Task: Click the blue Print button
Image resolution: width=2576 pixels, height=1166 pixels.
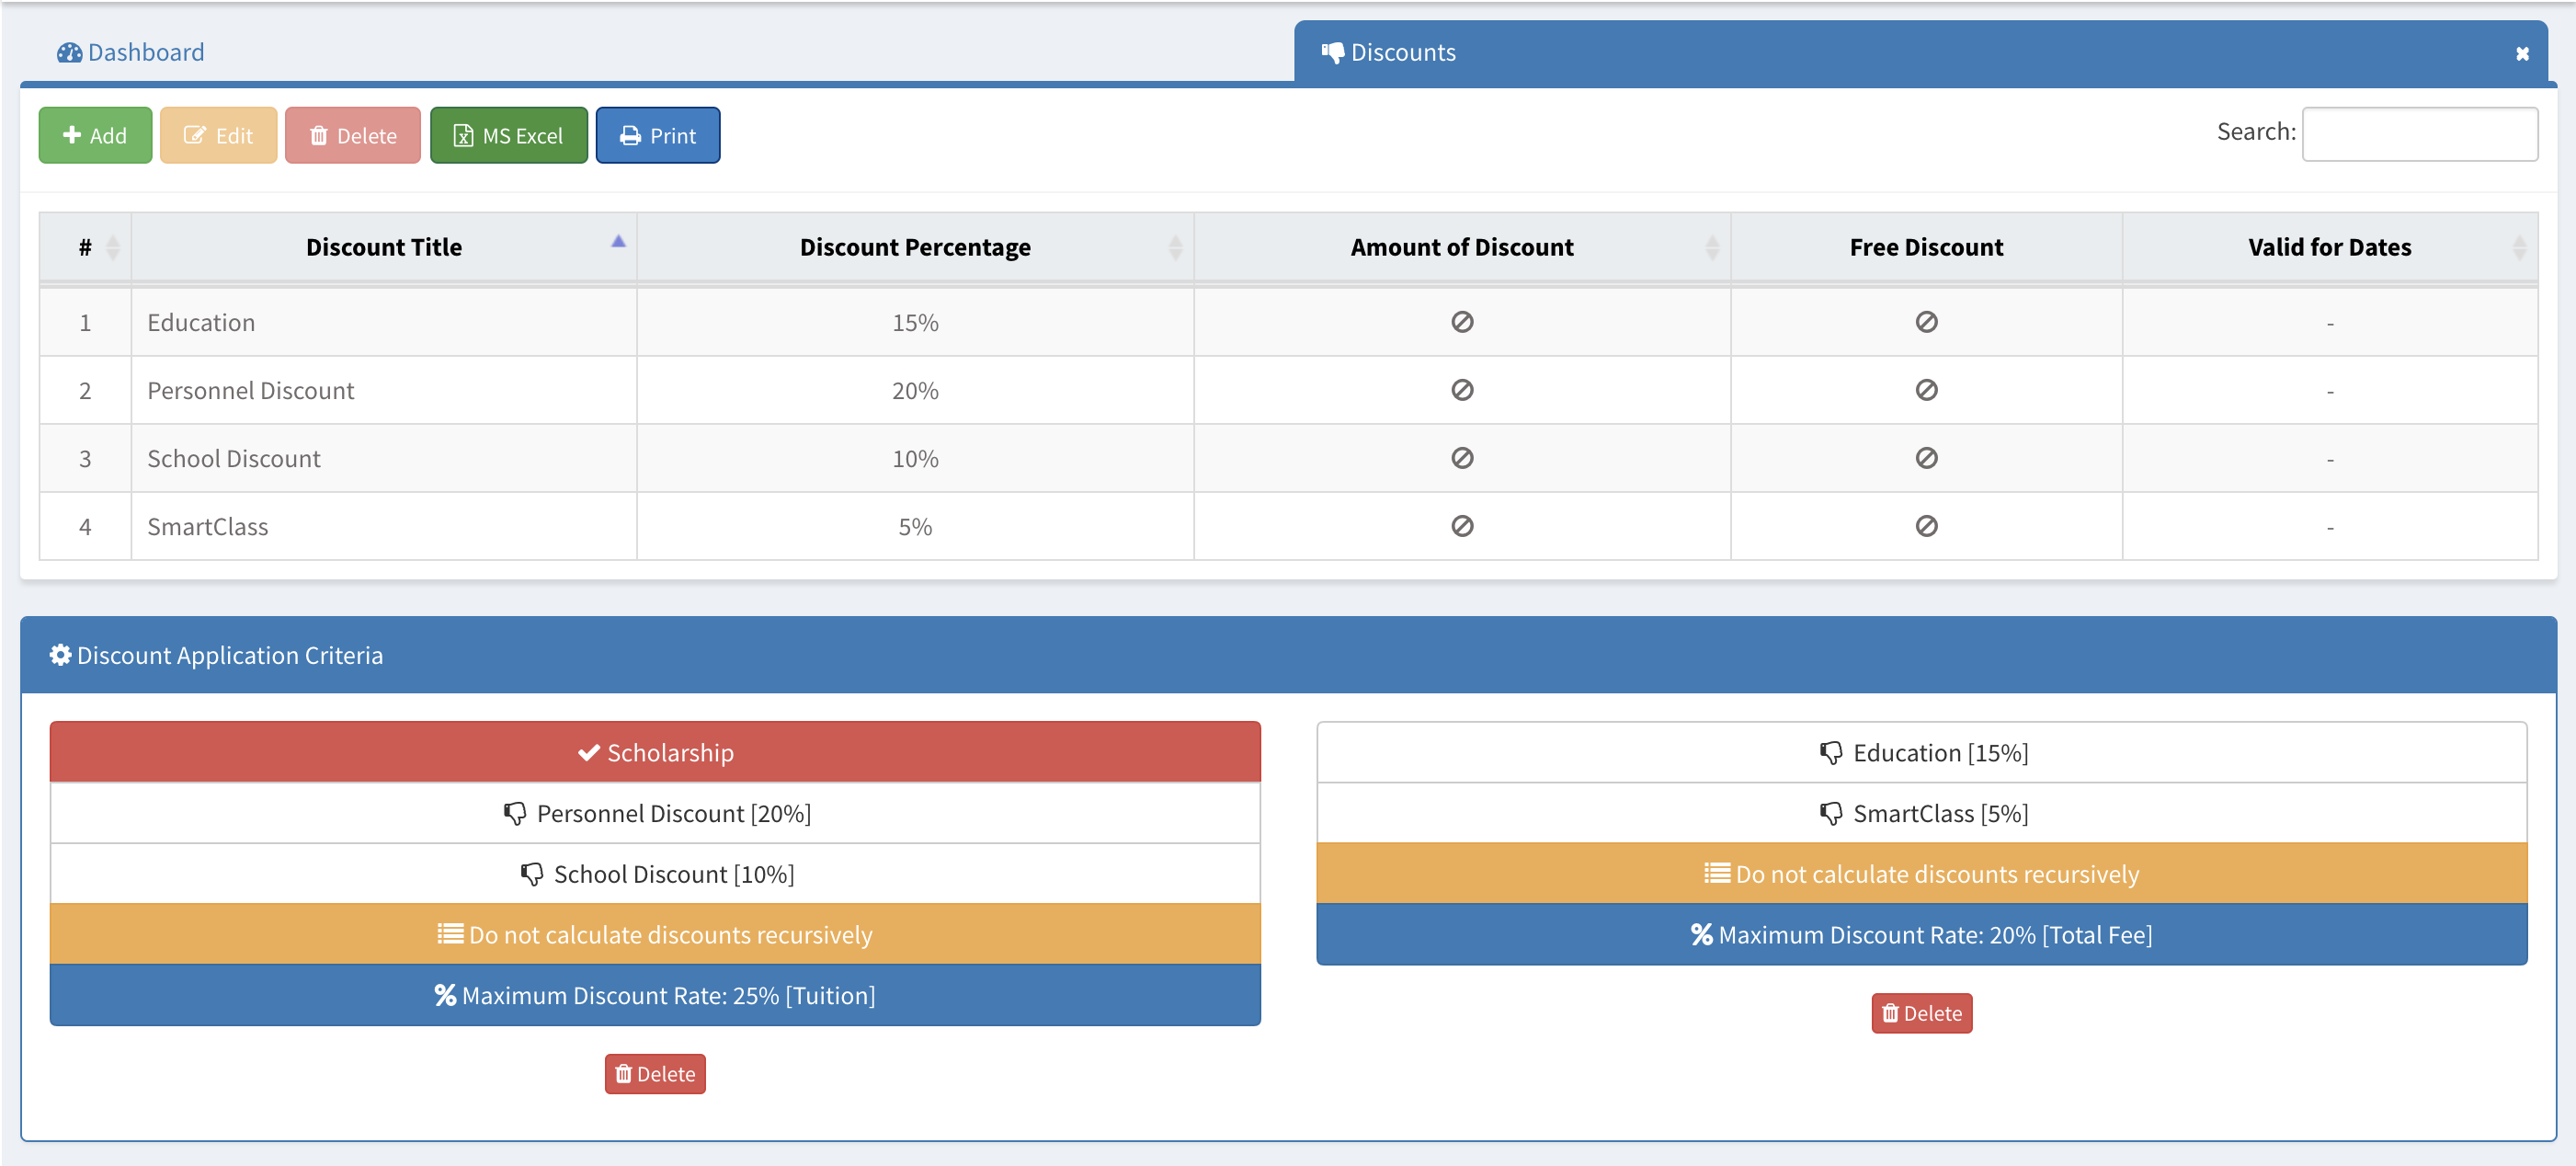Action: click(x=657, y=136)
